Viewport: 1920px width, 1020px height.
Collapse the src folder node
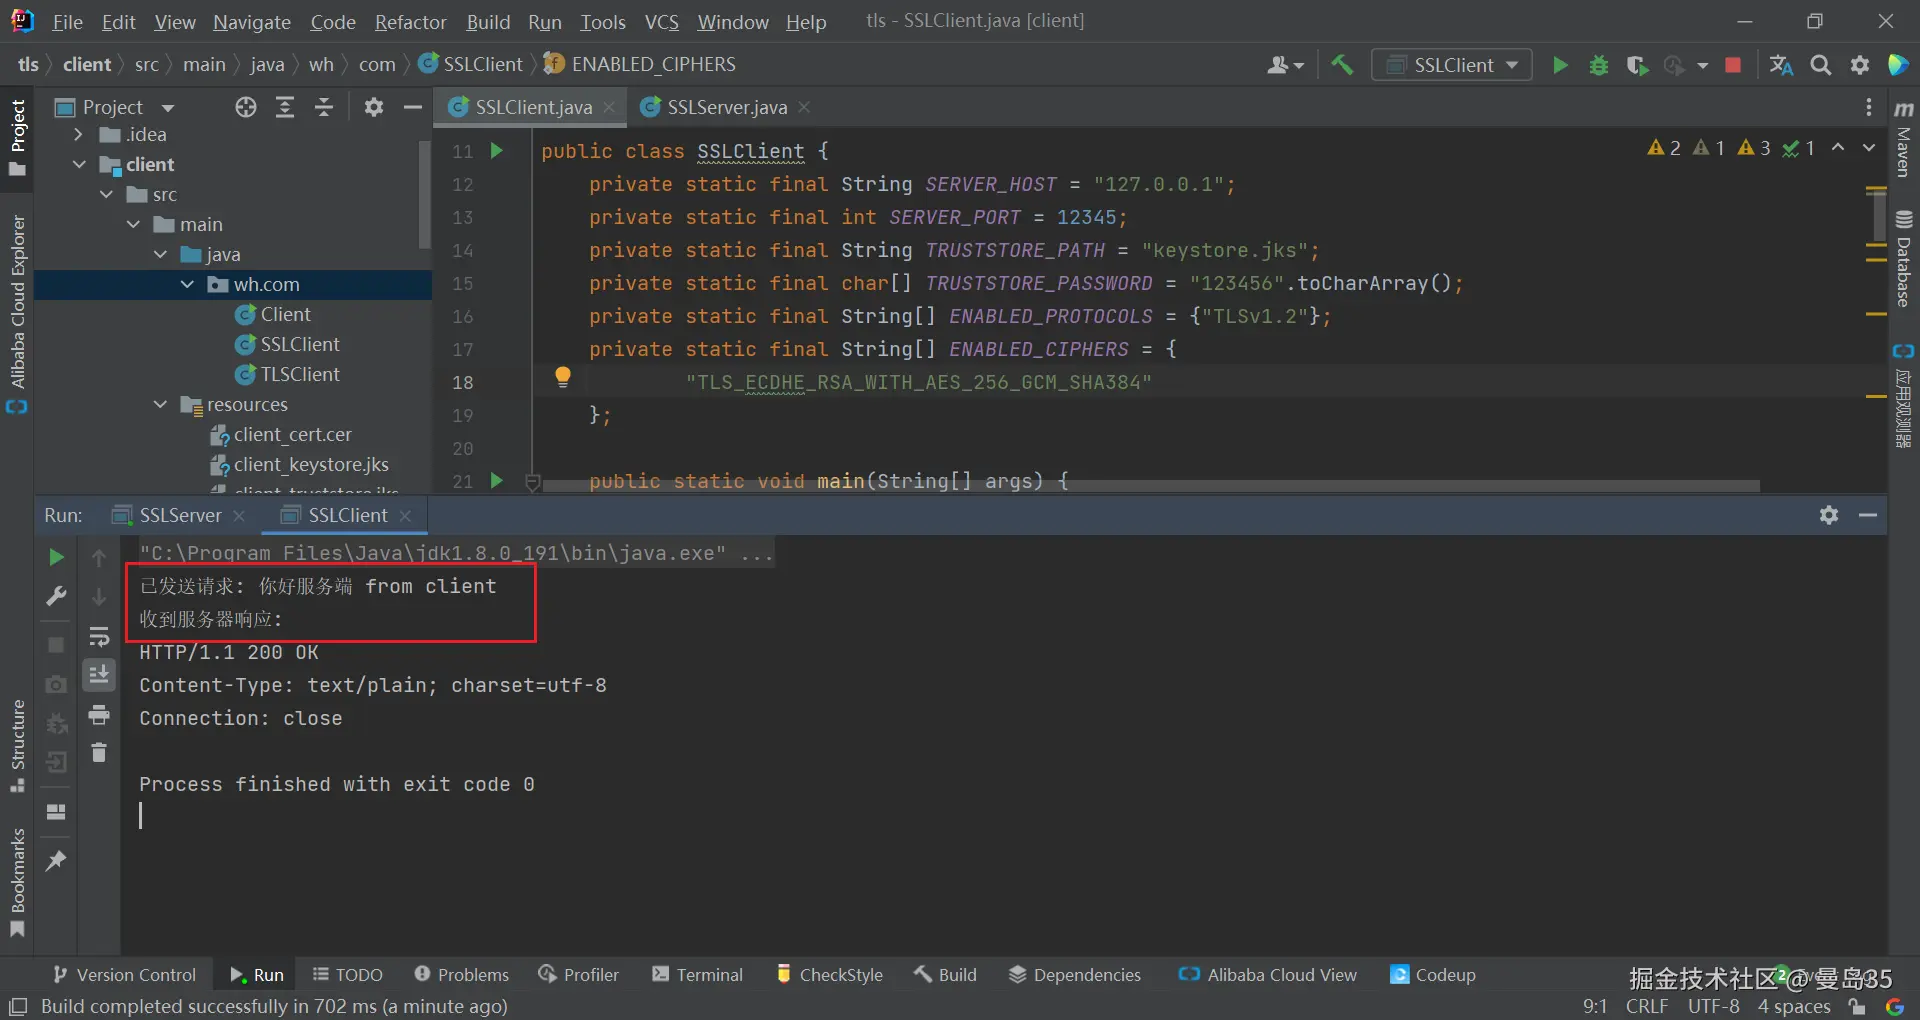point(106,194)
